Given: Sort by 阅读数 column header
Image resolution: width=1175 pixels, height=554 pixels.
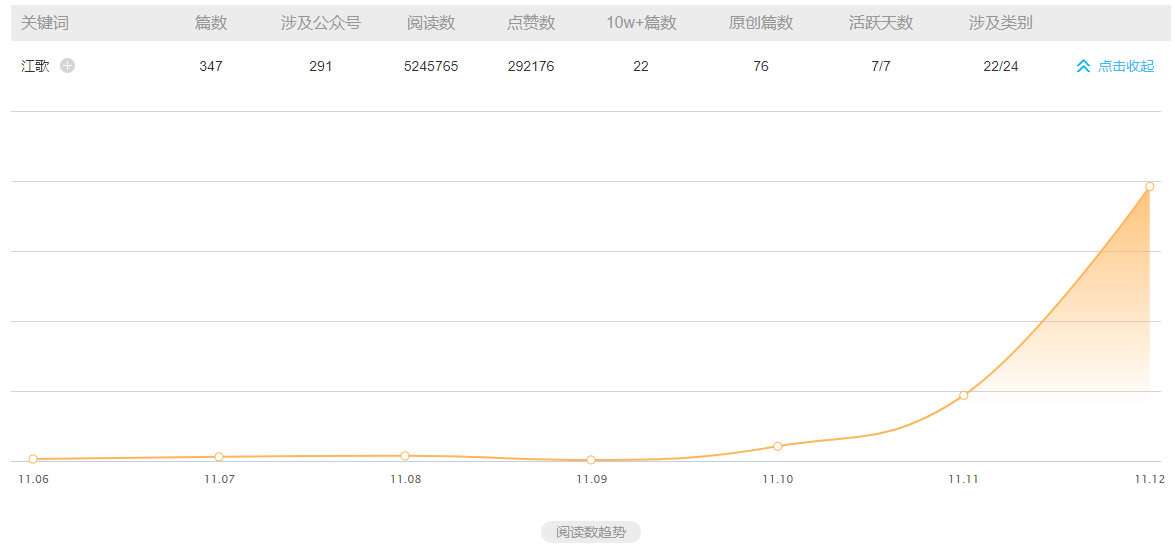Looking at the screenshot, I should point(431,23).
